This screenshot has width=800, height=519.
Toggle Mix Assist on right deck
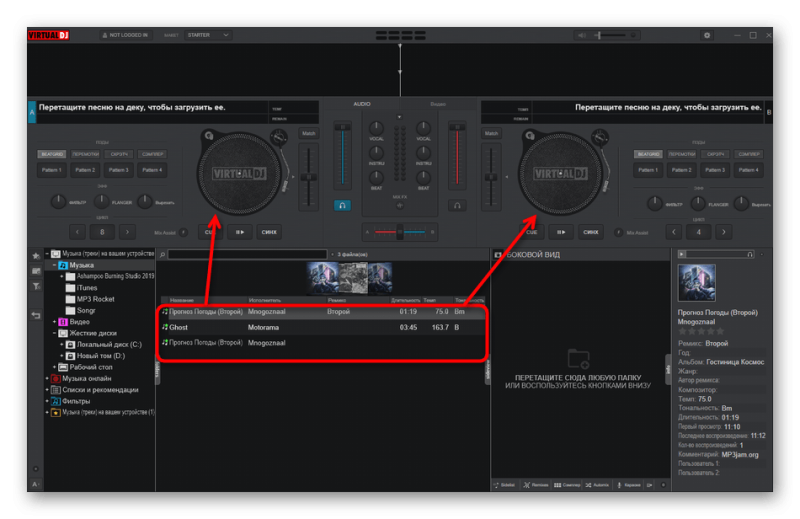pyautogui.click(x=618, y=233)
